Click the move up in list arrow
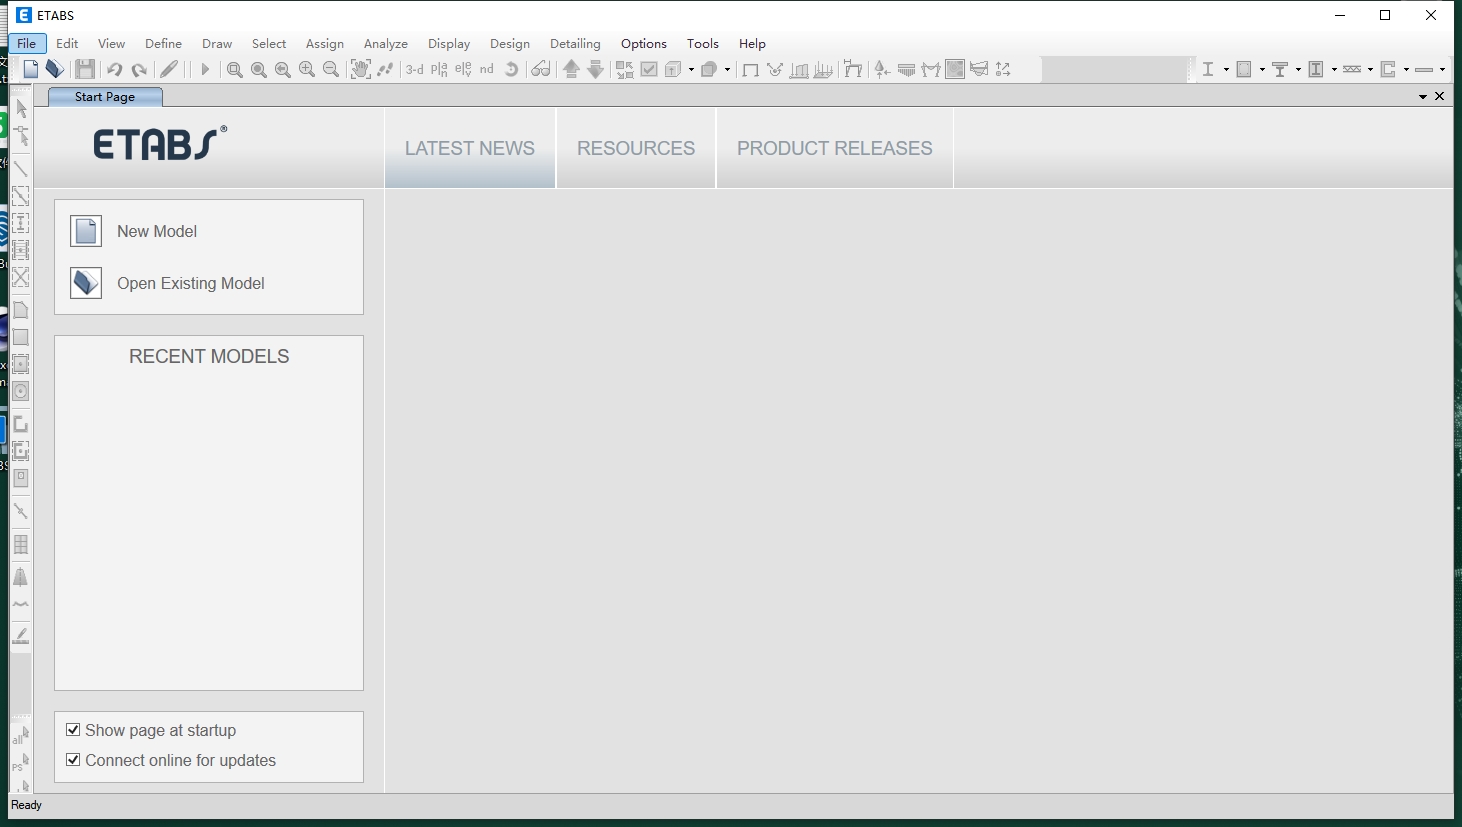The image size is (1462, 827). 571,69
